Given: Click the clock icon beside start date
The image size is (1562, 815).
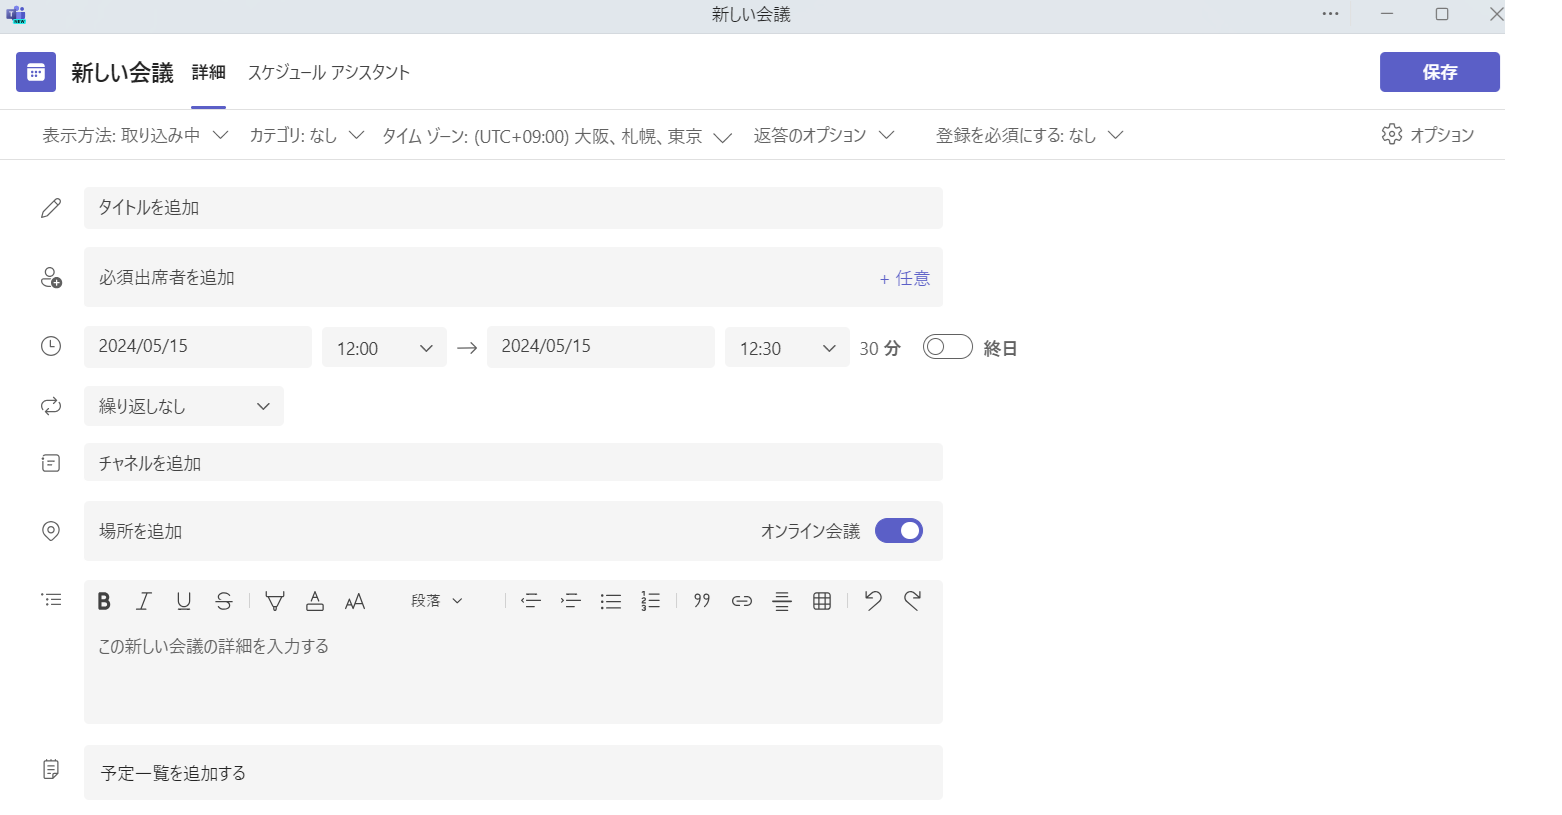Looking at the screenshot, I should (x=51, y=346).
